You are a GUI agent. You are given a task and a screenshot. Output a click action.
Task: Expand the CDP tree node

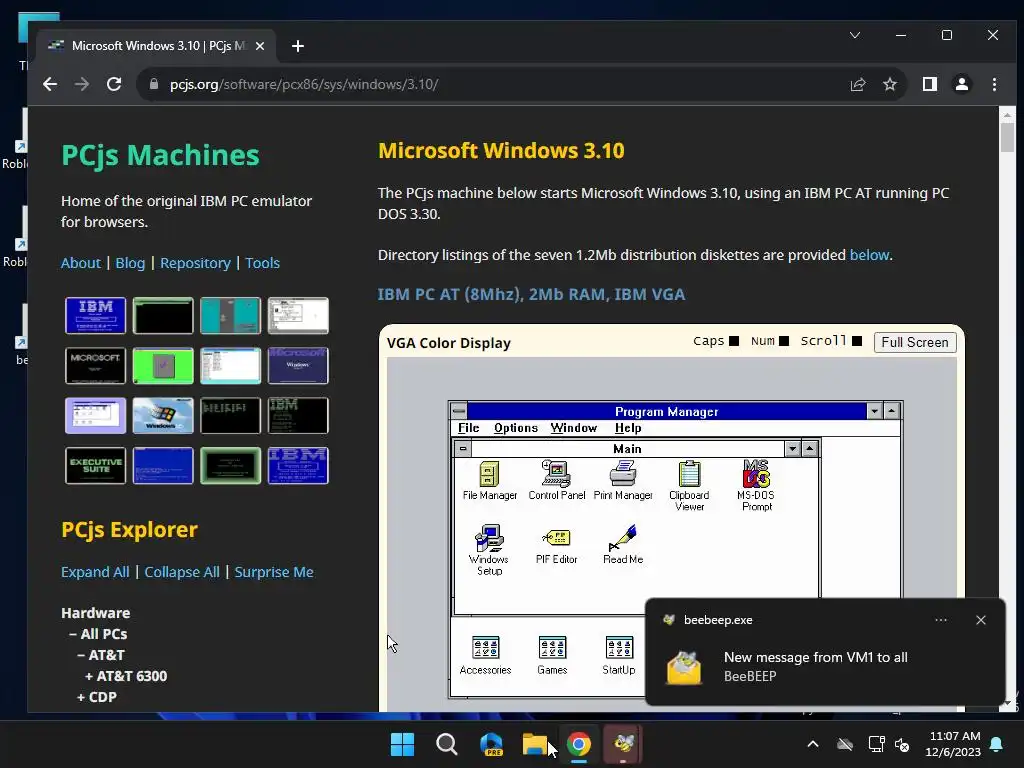point(81,697)
